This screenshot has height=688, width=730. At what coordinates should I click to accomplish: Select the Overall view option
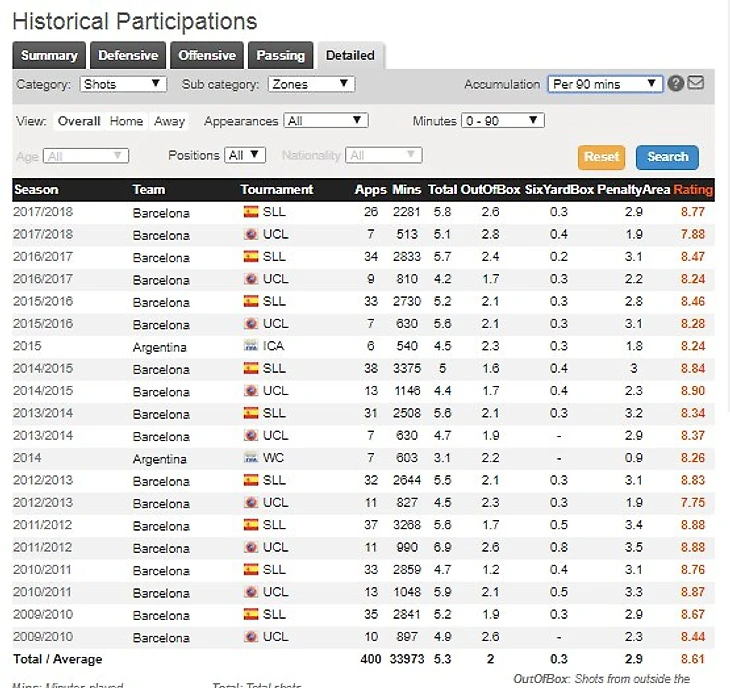[79, 121]
